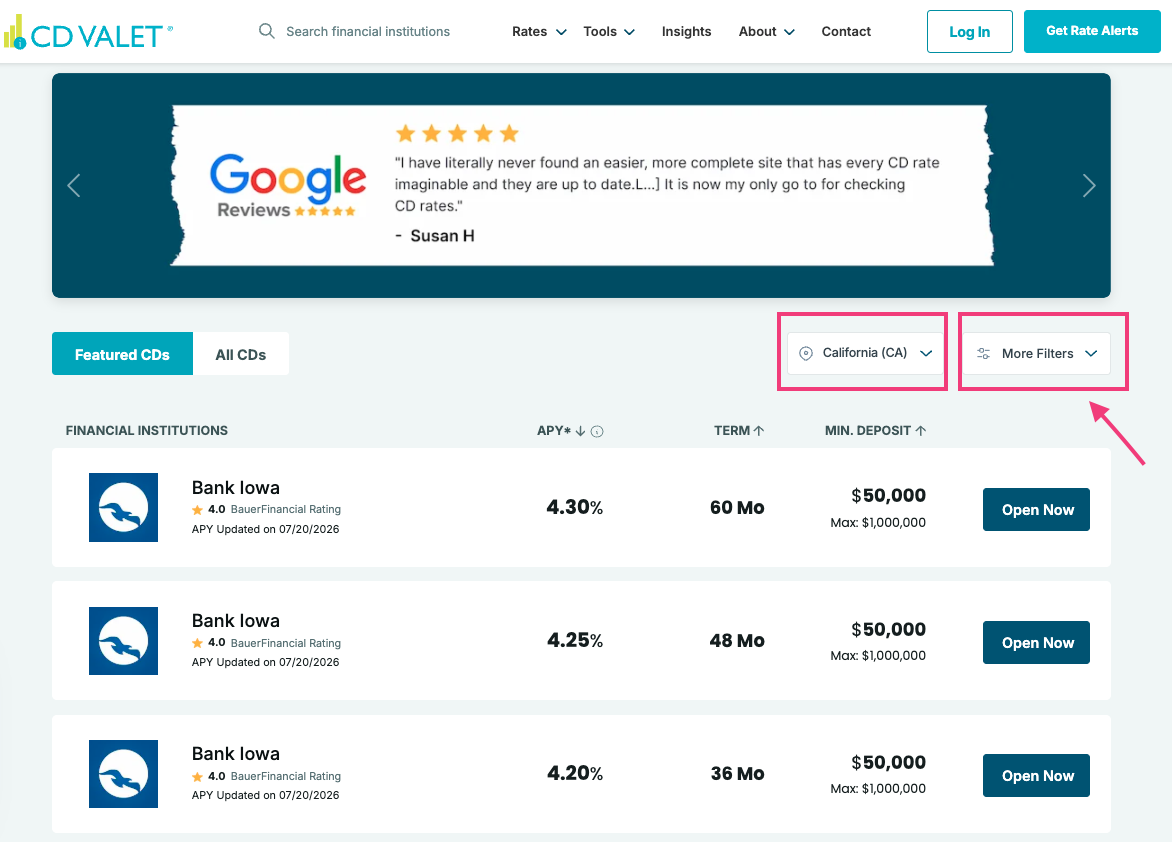Show previous review with left arrow
Image resolution: width=1172 pixels, height=842 pixels.
point(73,185)
